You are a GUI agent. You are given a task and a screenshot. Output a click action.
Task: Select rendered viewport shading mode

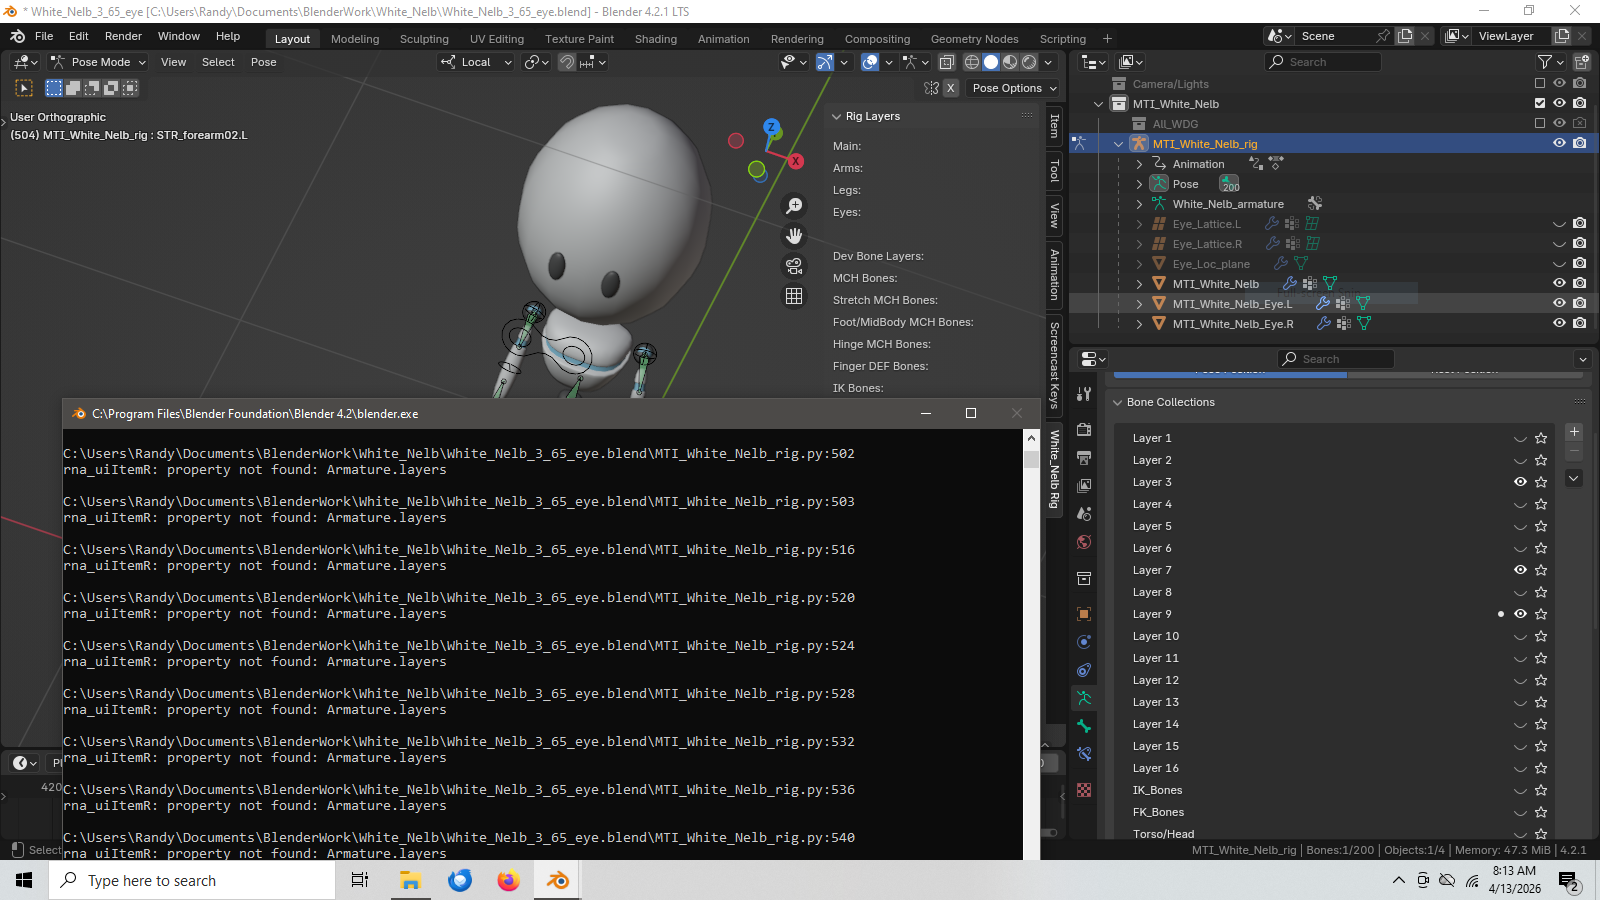[1029, 62]
